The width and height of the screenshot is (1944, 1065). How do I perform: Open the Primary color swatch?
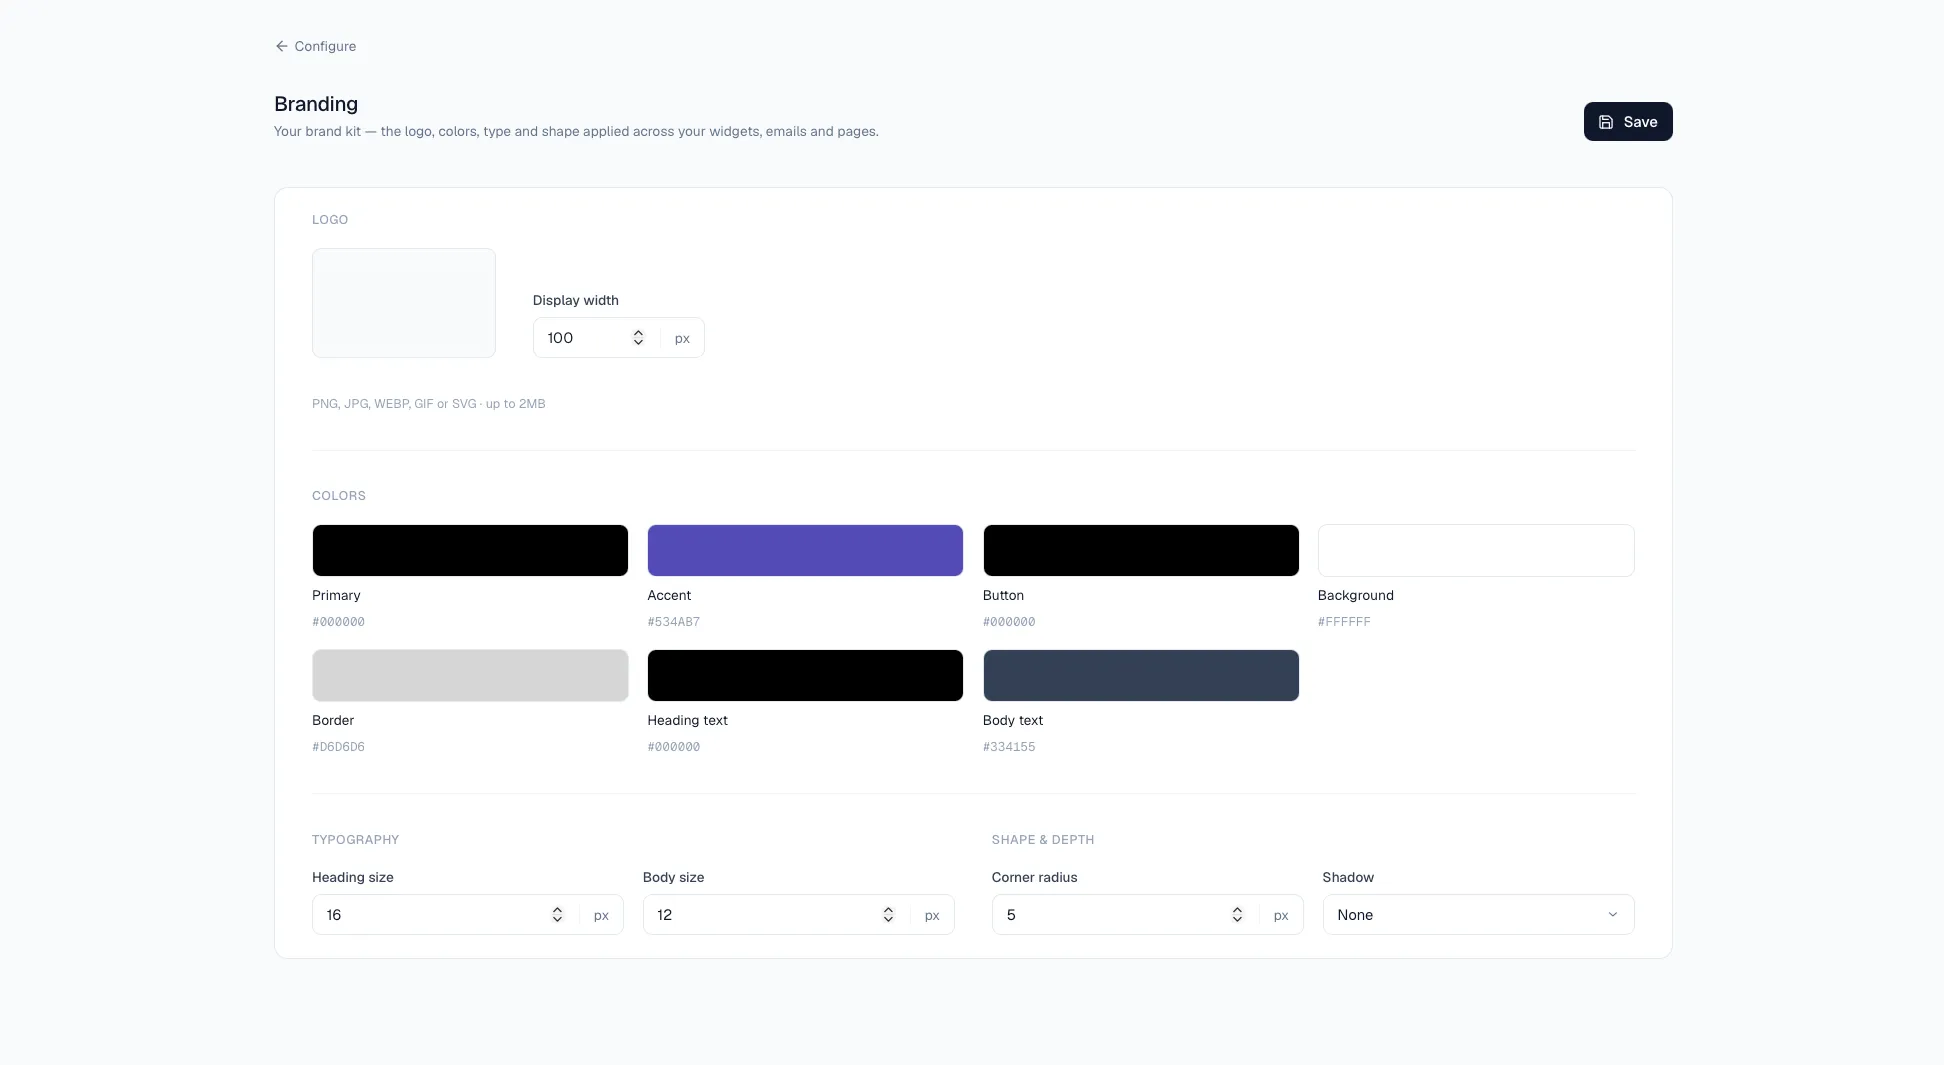point(470,550)
